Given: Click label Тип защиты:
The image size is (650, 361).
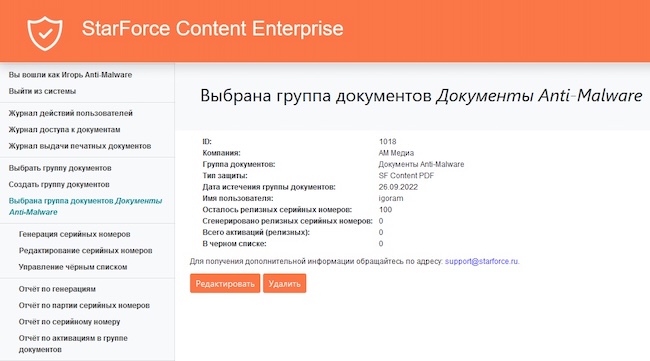Looking at the screenshot, I should click(225, 176).
